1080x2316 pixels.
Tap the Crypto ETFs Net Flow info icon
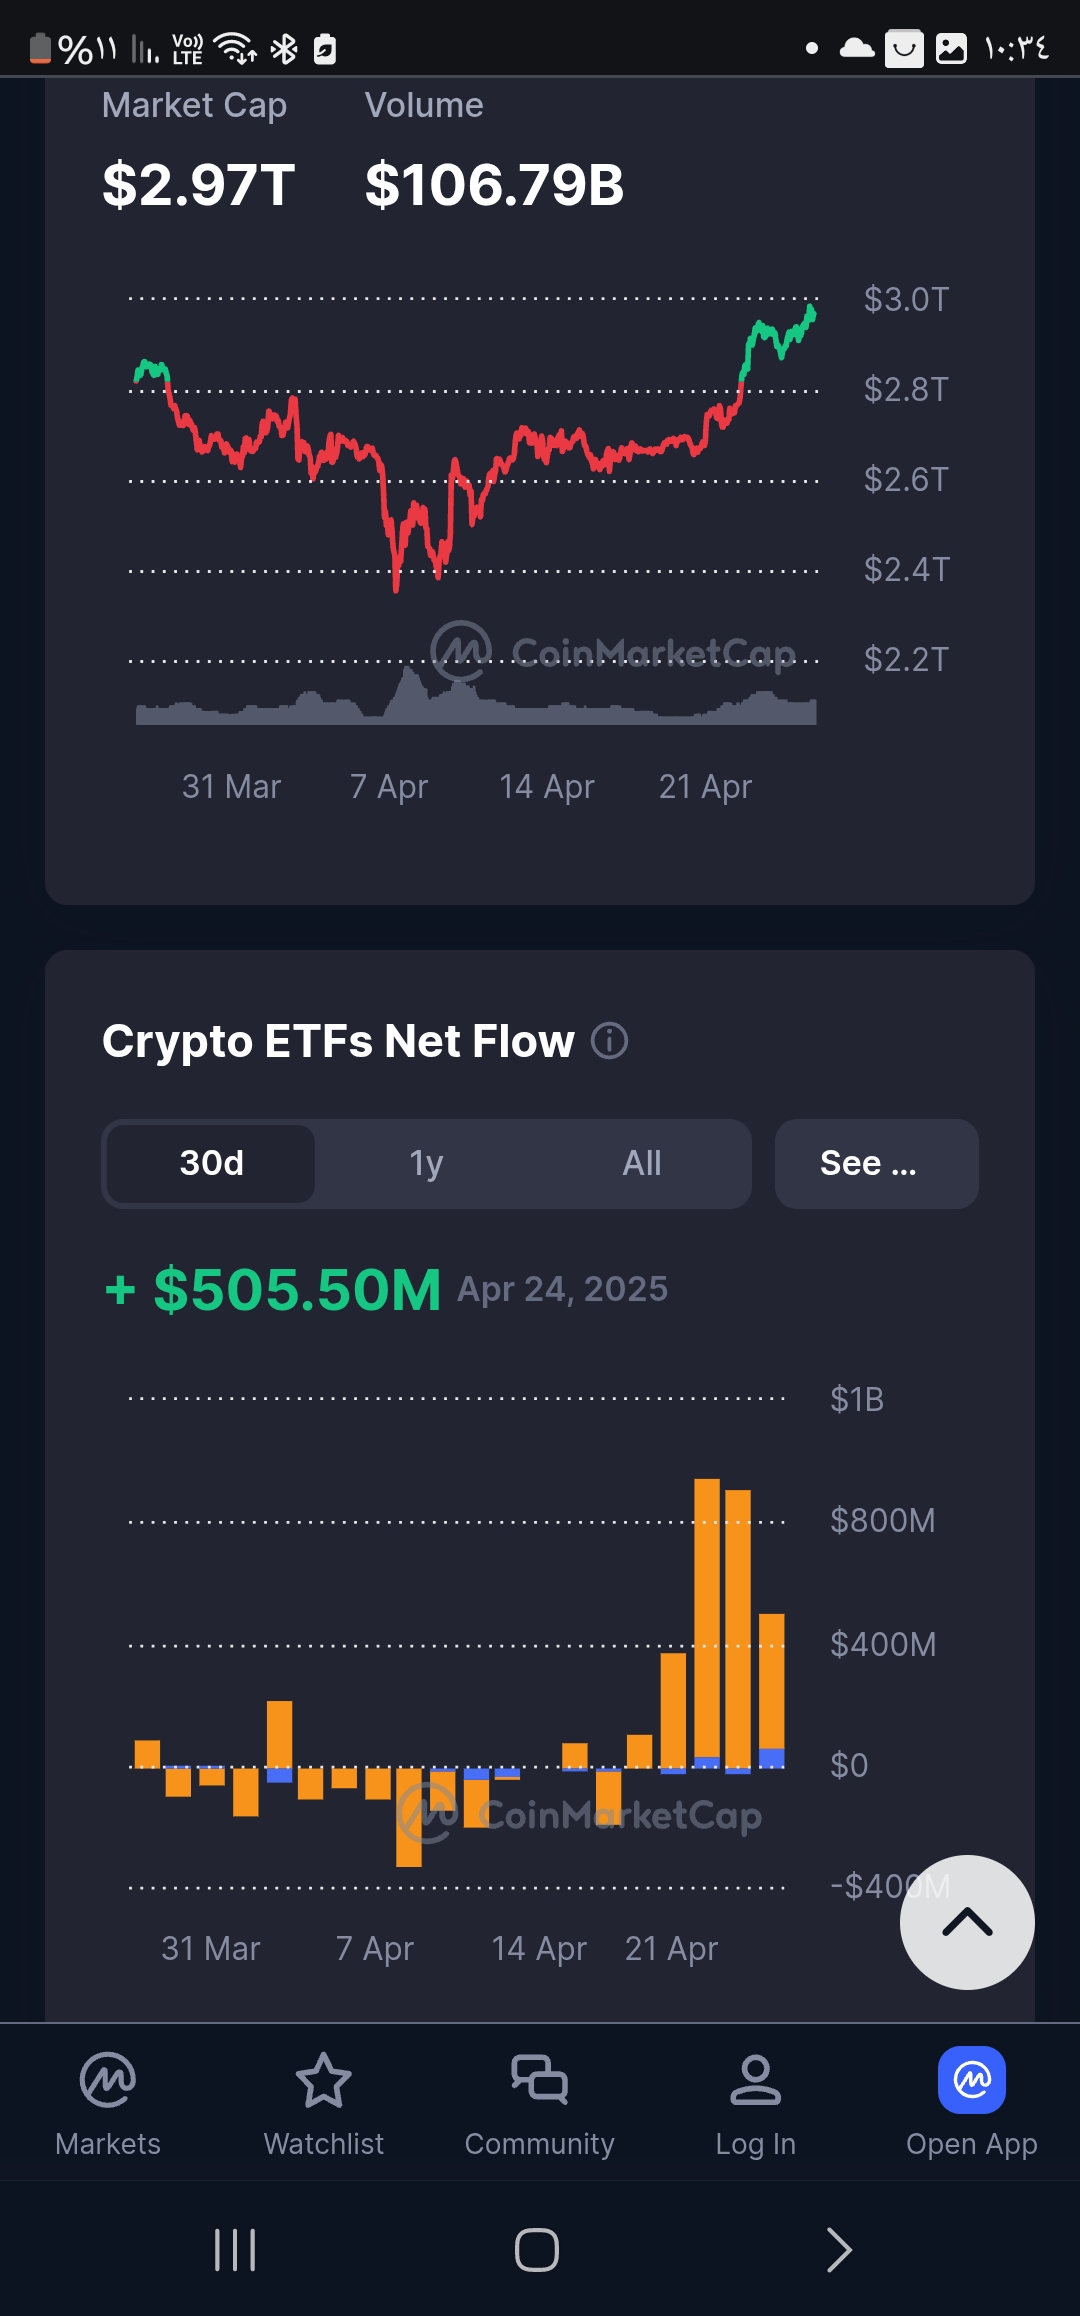609,1041
